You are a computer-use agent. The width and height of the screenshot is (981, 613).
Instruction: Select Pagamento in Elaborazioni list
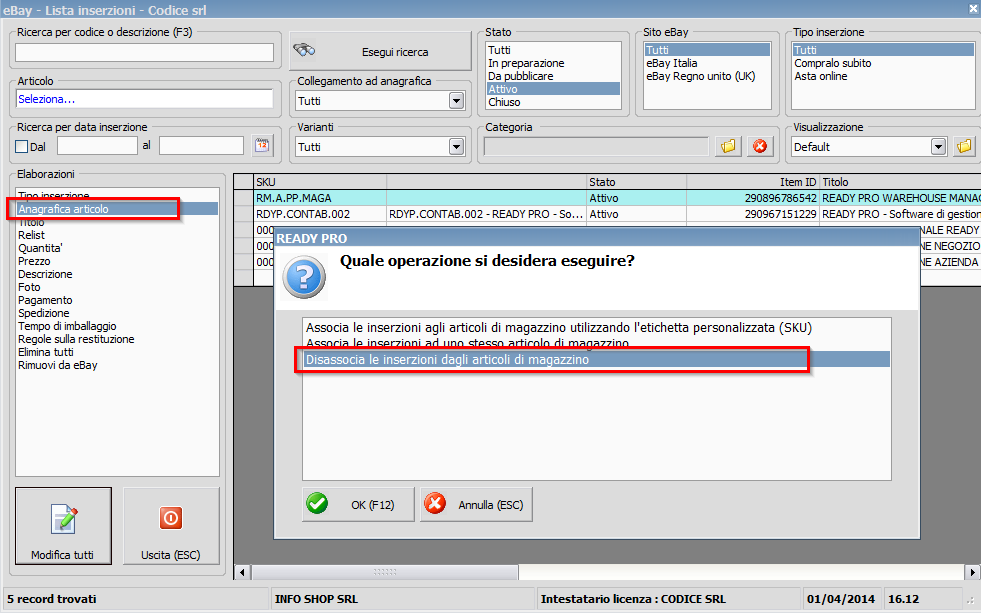click(x=117, y=300)
